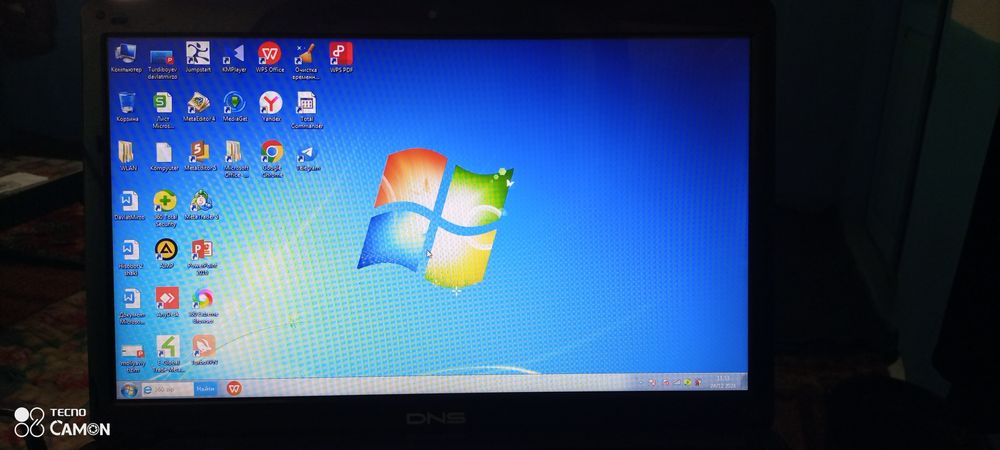This screenshot has width=1000, height=450.
Task: Select the Корзина recycle bin
Action: (127, 106)
